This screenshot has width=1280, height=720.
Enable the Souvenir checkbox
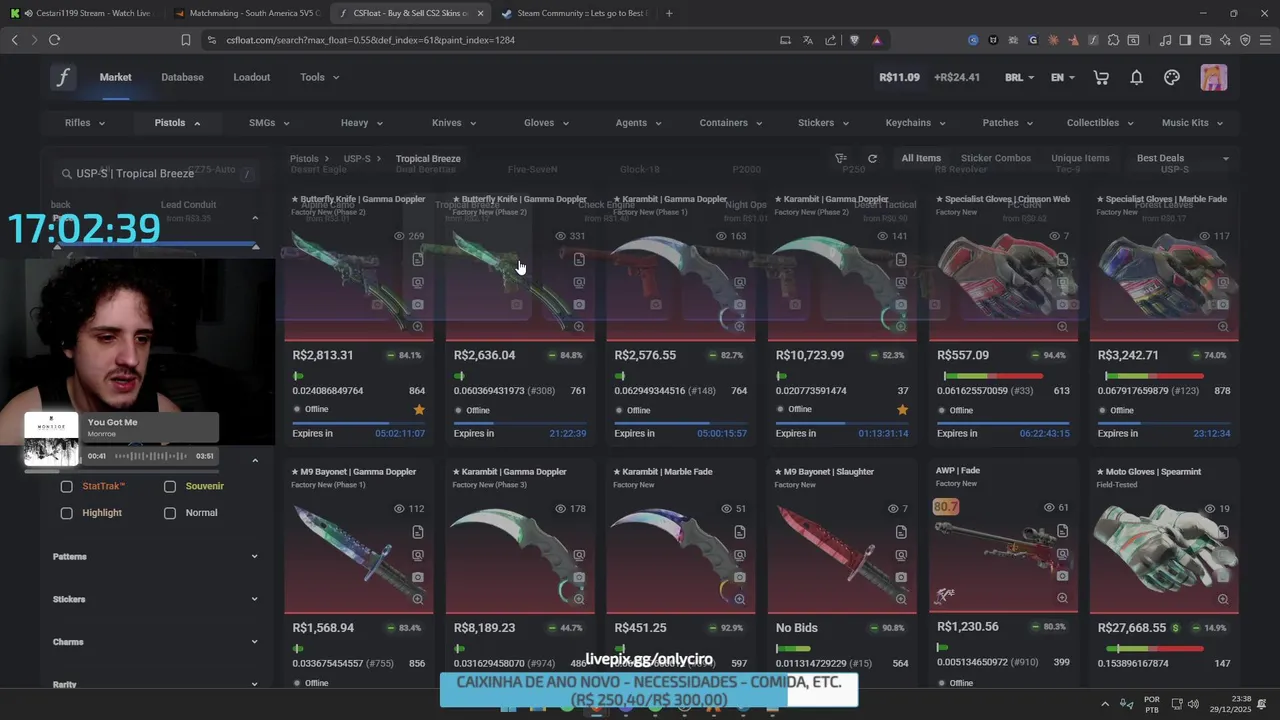click(x=170, y=486)
